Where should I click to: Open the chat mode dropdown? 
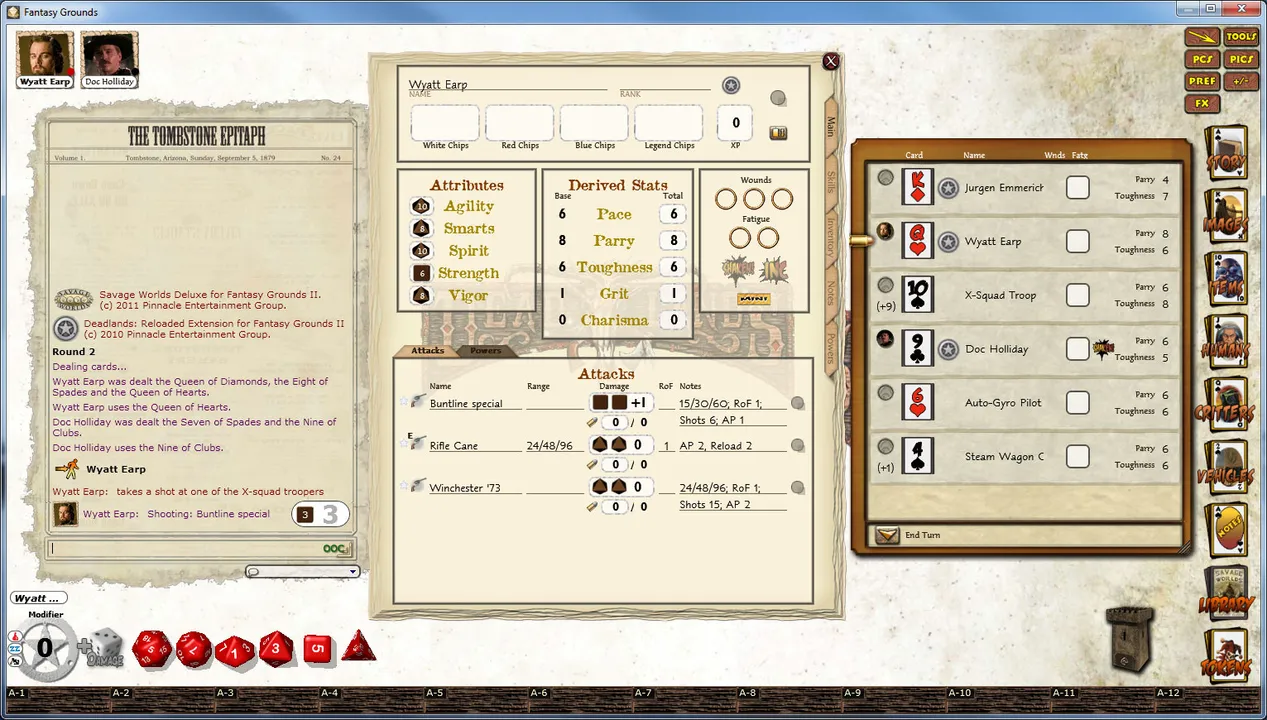pyautogui.click(x=302, y=572)
